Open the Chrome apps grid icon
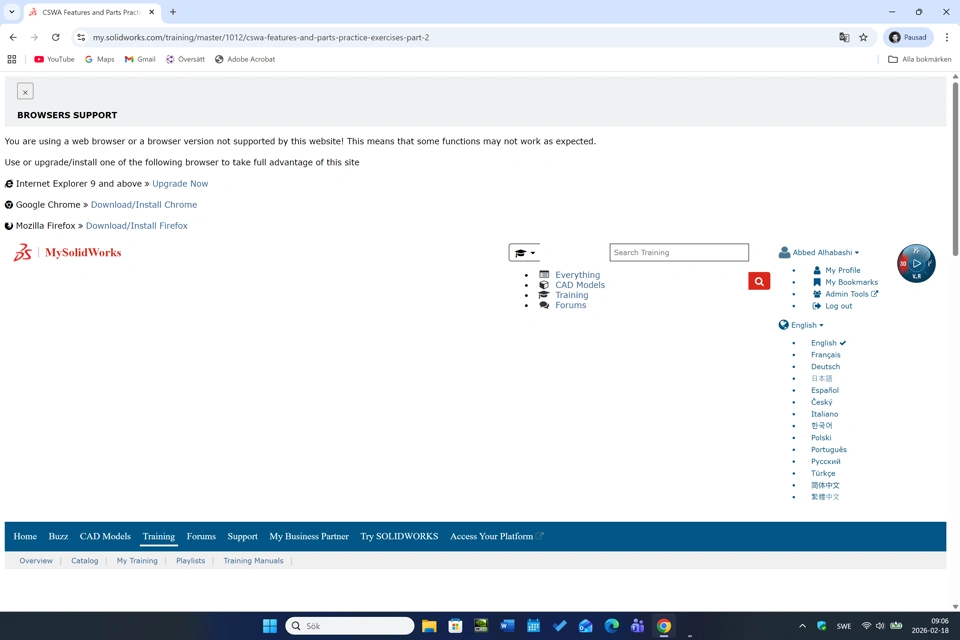This screenshot has width=960, height=640. click(12, 59)
